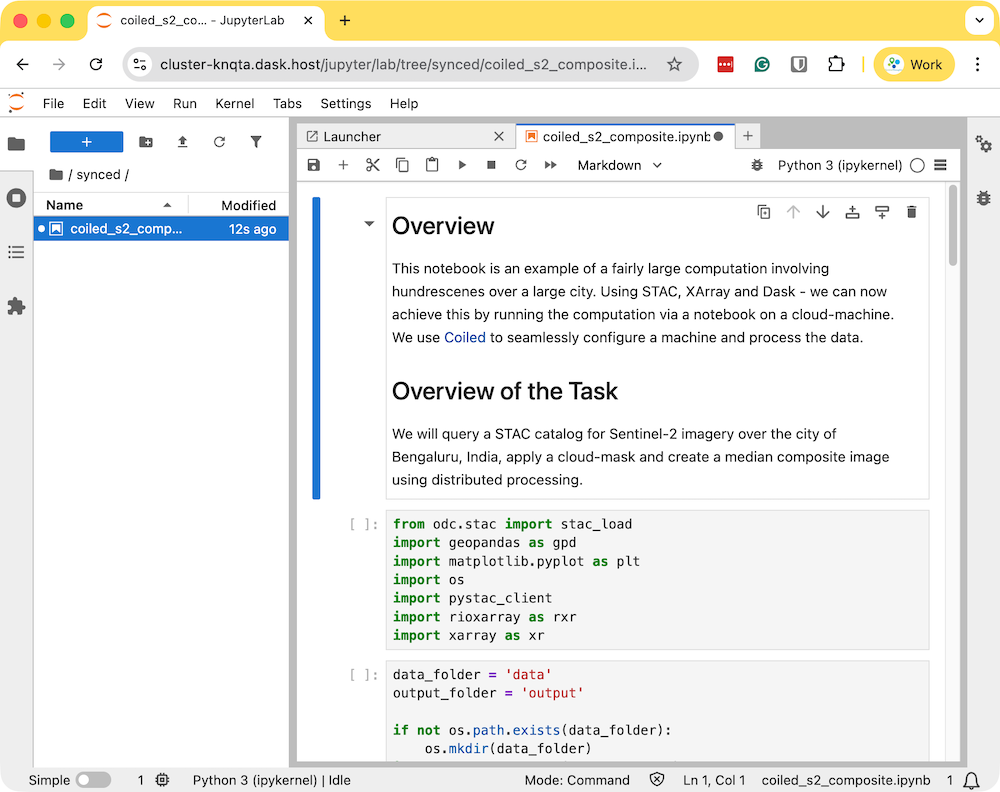The height and width of the screenshot is (792, 1000).
Task: Sort files by the Name column header
Action: tap(65, 205)
